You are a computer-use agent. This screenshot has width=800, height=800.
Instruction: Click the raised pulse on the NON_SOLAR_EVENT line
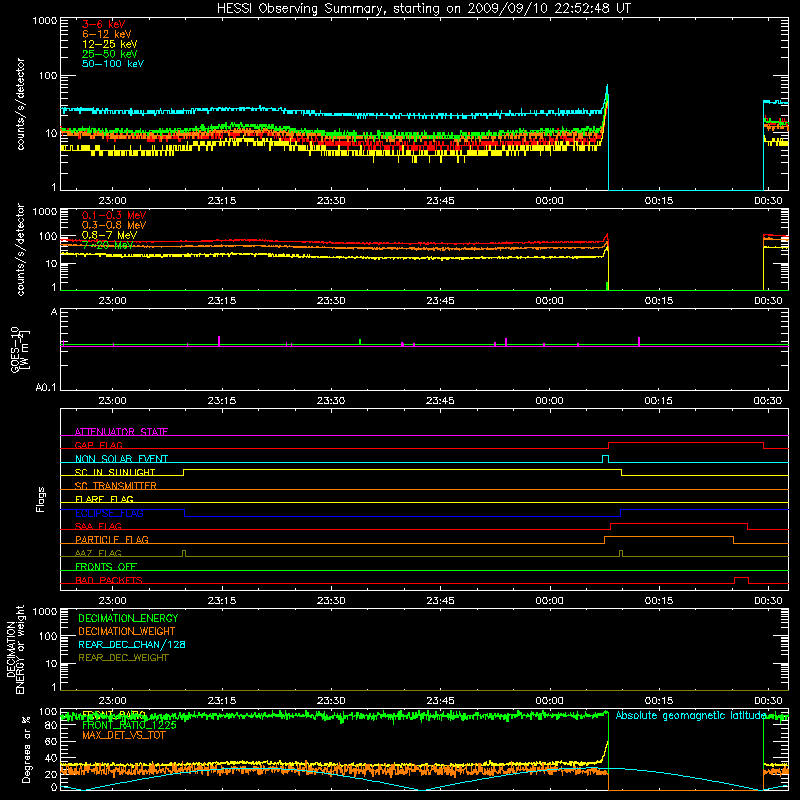[x=606, y=458]
